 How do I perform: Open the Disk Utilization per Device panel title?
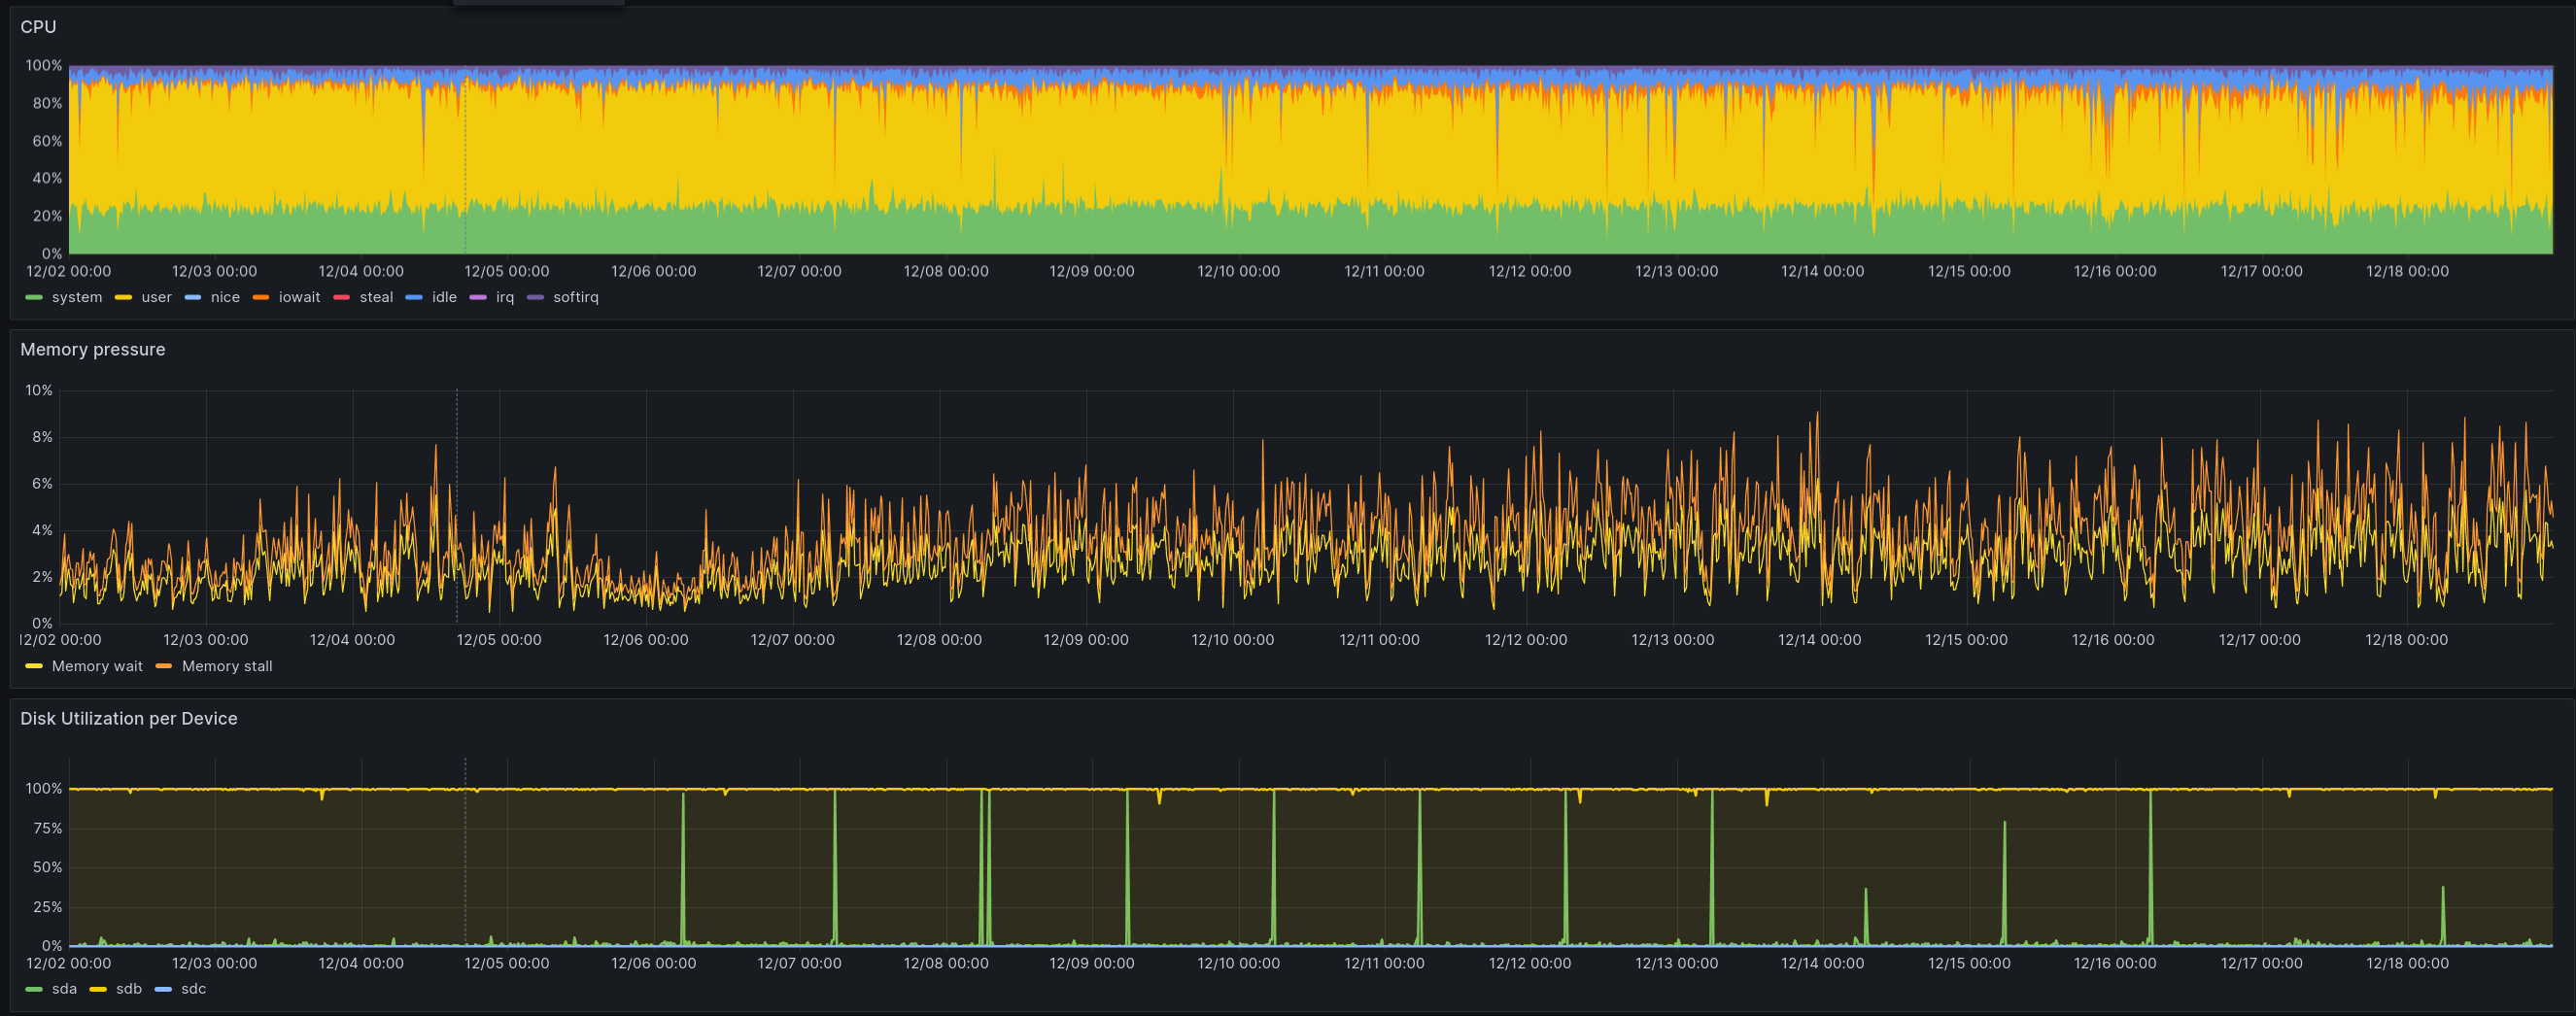pyautogui.click(x=129, y=718)
